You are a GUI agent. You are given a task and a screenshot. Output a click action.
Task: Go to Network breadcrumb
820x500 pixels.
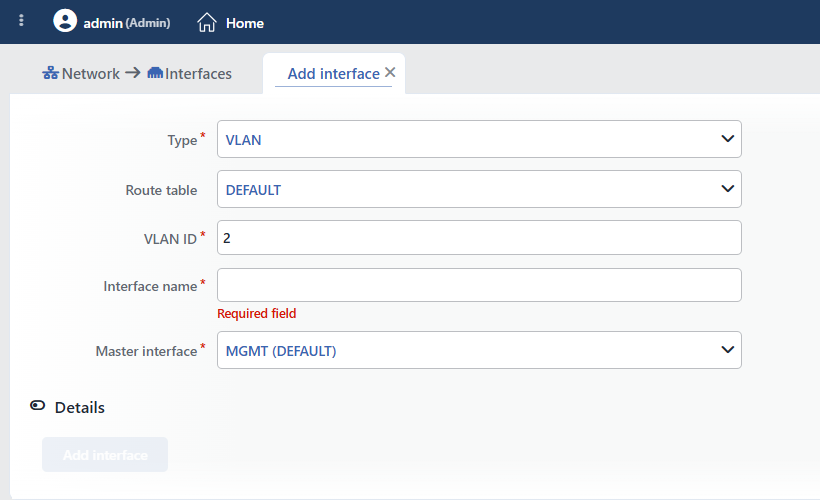click(90, 74)
